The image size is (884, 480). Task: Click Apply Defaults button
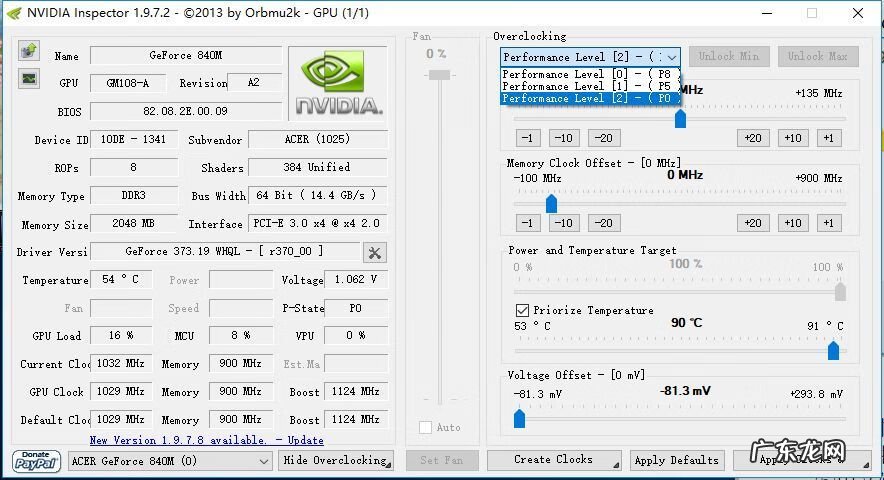[676, 461]
